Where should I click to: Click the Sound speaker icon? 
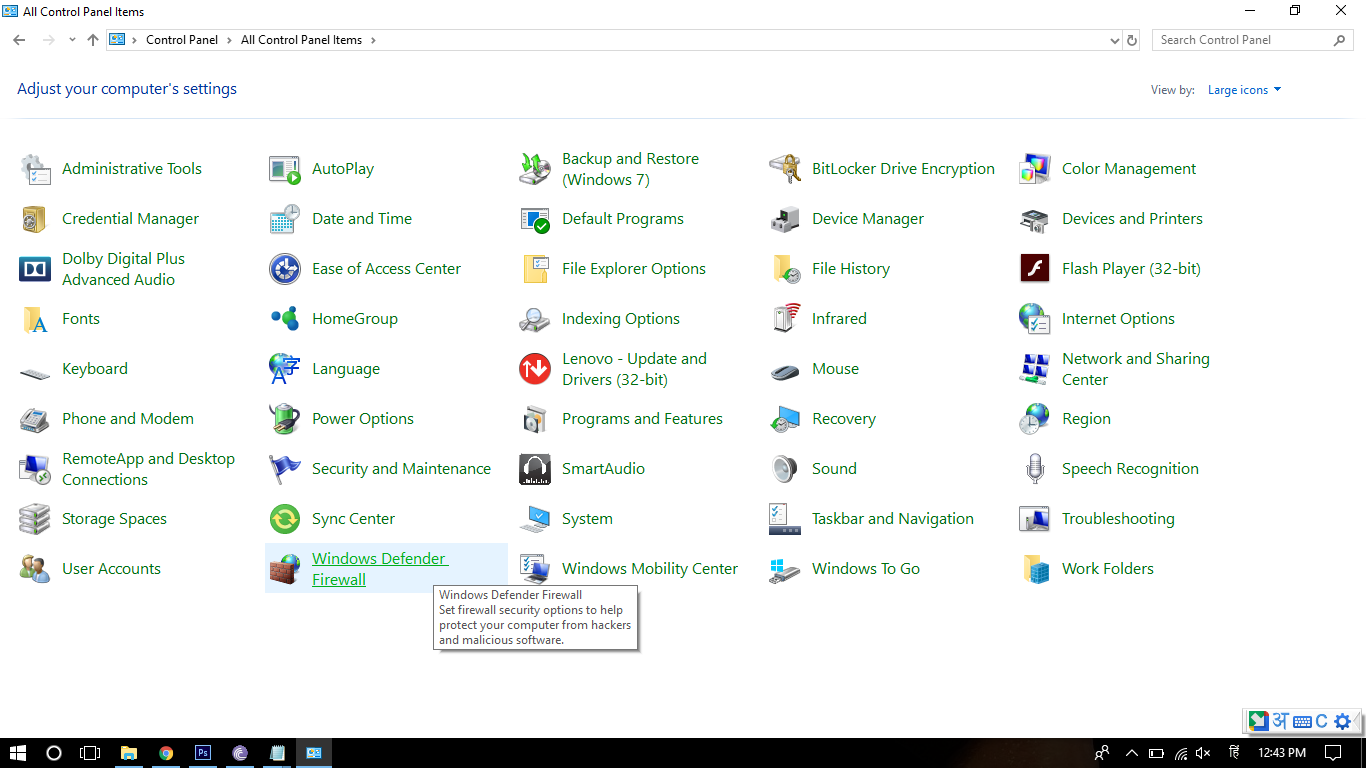785,469
